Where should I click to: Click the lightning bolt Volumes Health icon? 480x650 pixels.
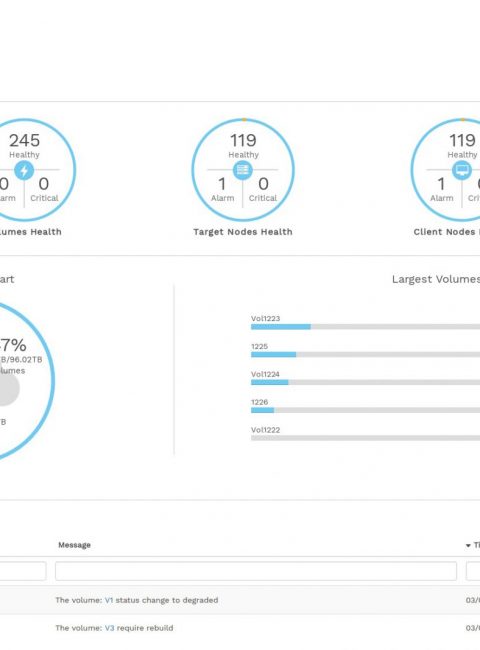pos(24,170)
